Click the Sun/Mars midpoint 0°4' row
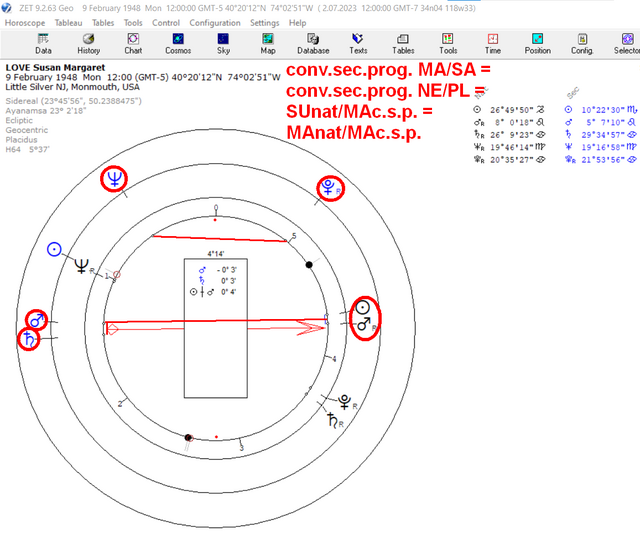The width and height of the screenshot is (640, 553). [x=213, y=292]
